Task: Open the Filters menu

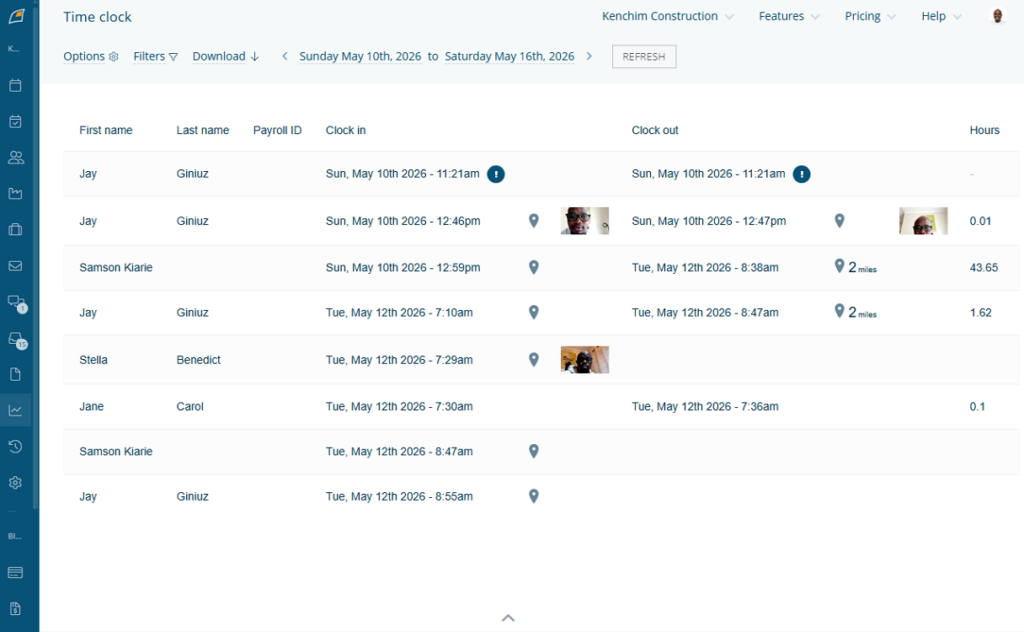Action: tap(155, 56)
